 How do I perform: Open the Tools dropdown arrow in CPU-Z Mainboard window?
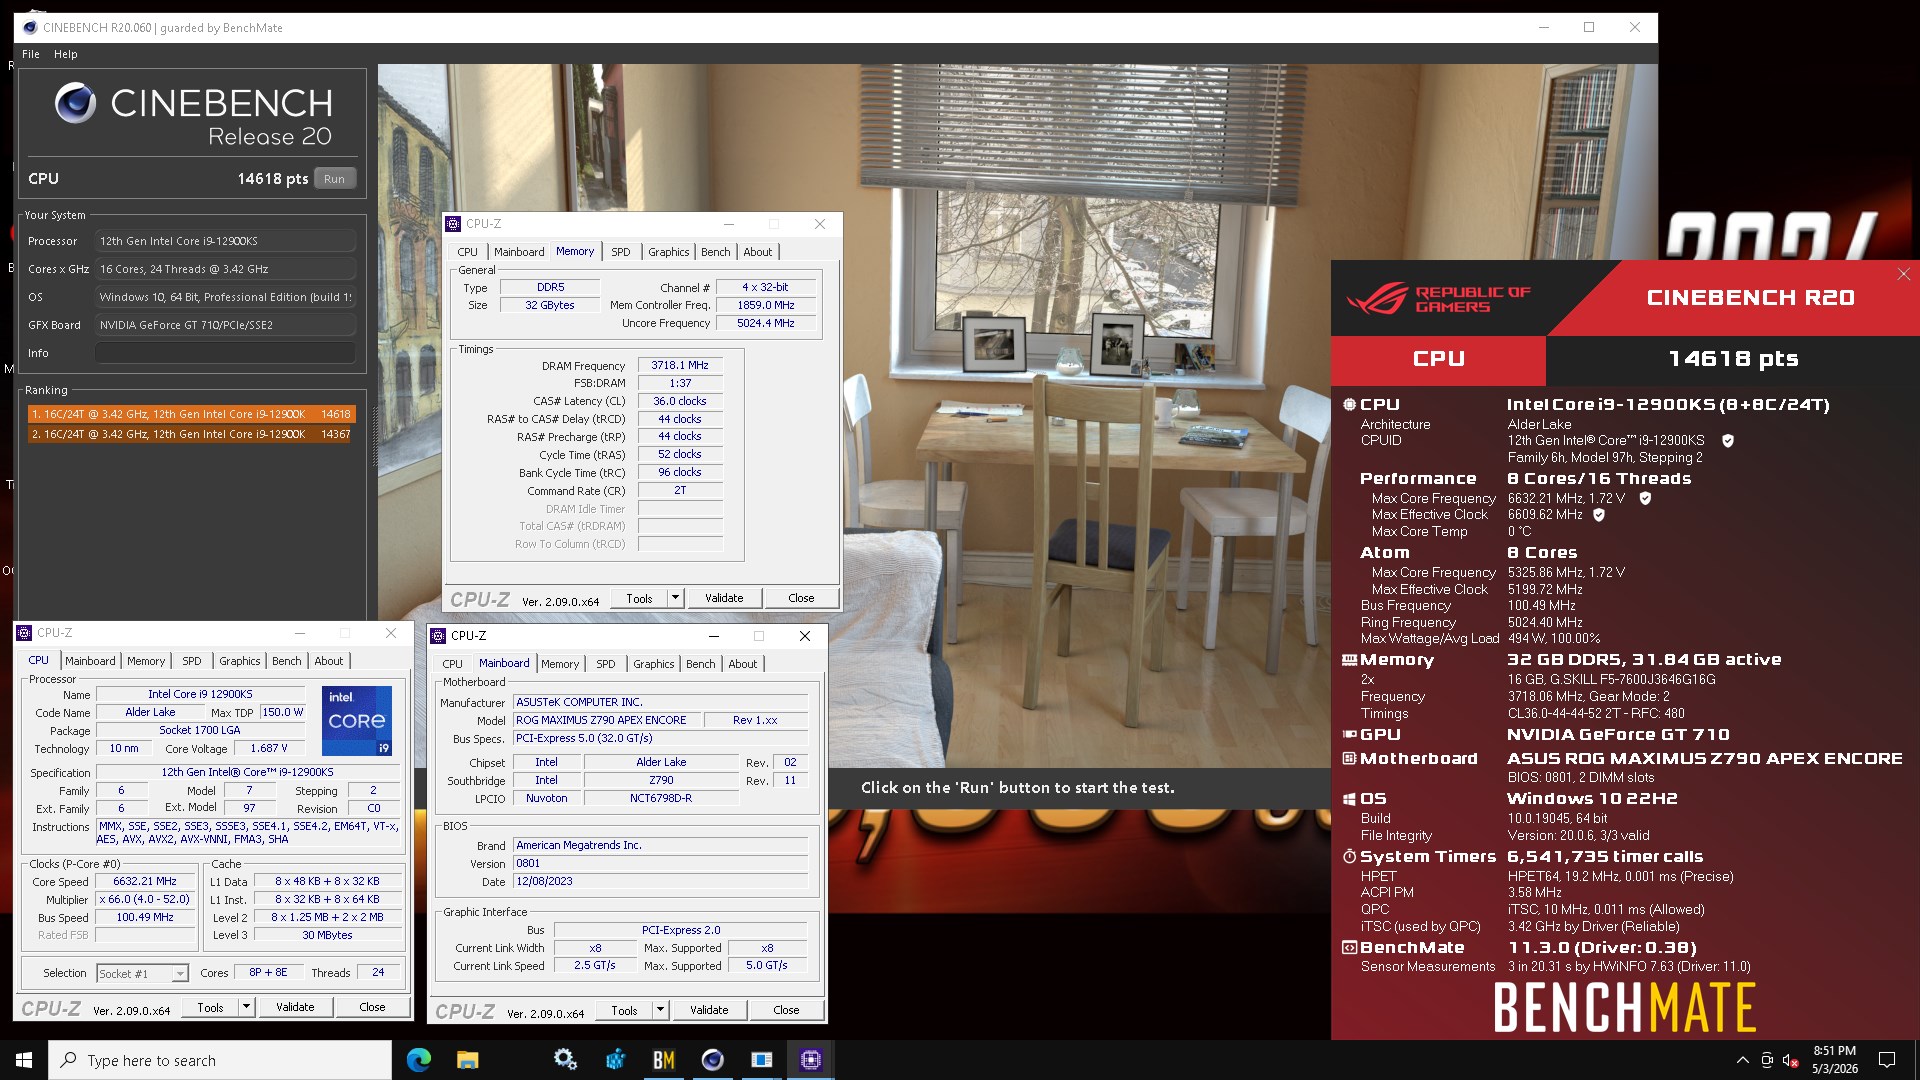point(661,1010)
